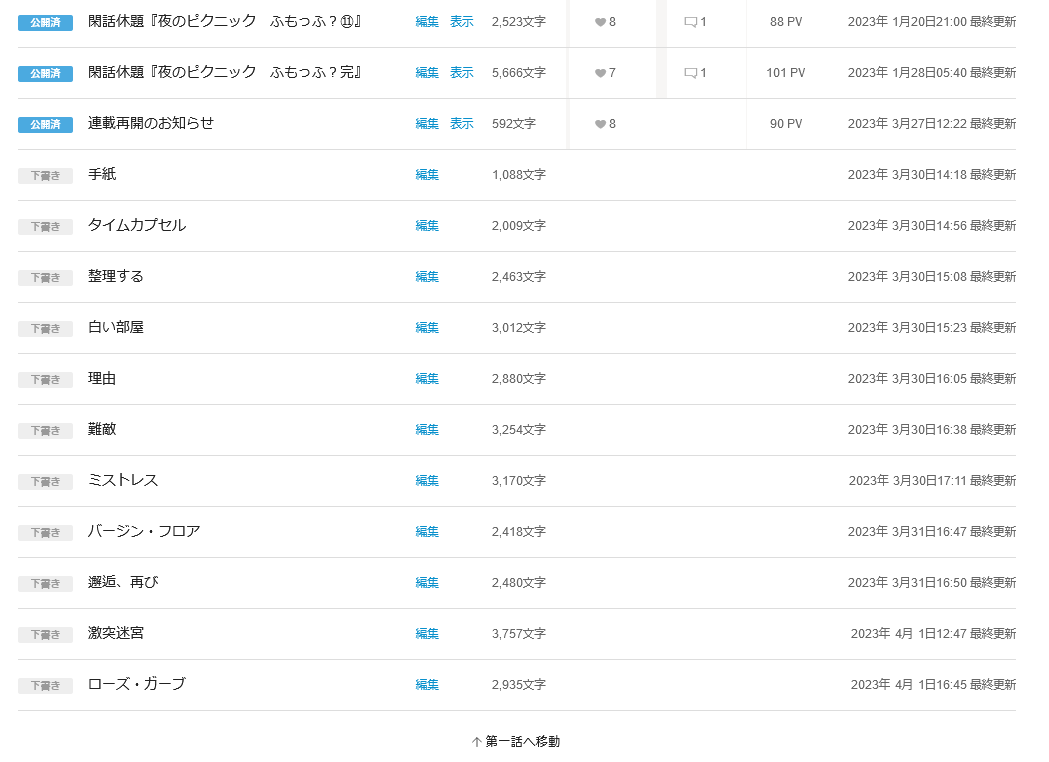Click comment icon on ふもっふ?完 episode row
Image resolution: width=1049 pixels, height=762 pixels.
(x=690, y=73)
